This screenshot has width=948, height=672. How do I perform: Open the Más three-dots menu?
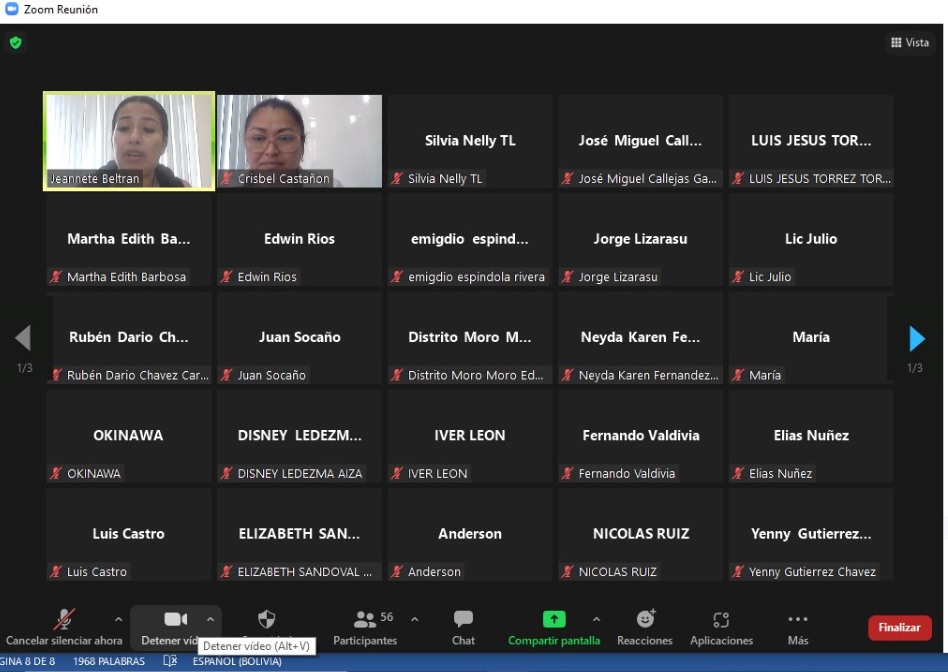[x=797, y=620]
